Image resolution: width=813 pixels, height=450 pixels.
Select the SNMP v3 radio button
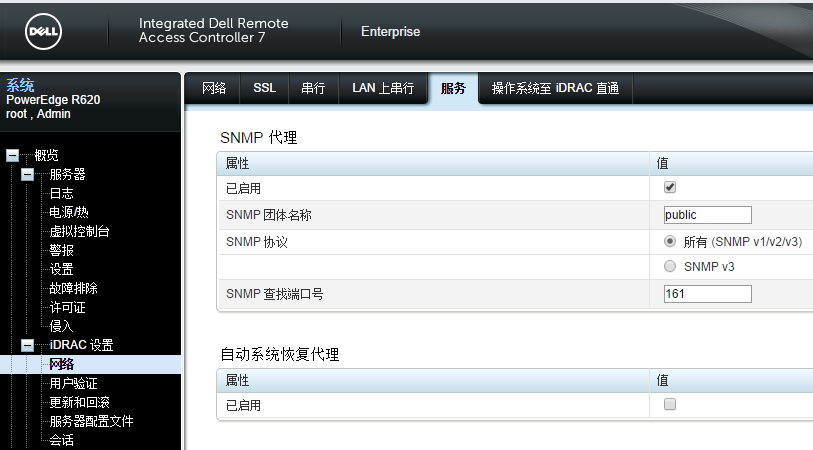[x=670, y=267]
